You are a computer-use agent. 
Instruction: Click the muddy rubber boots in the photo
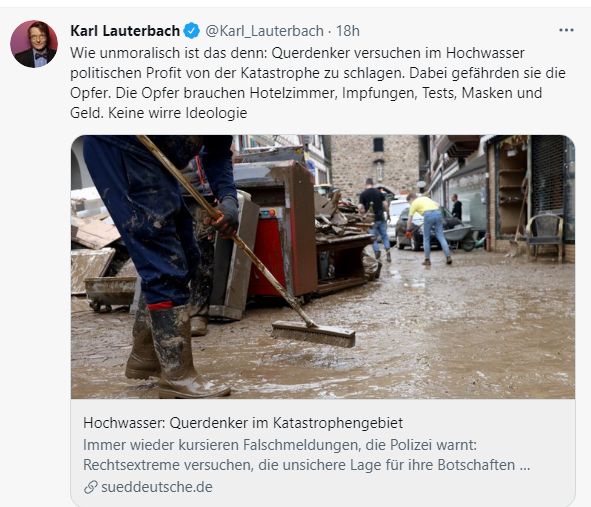coord(174,349)
